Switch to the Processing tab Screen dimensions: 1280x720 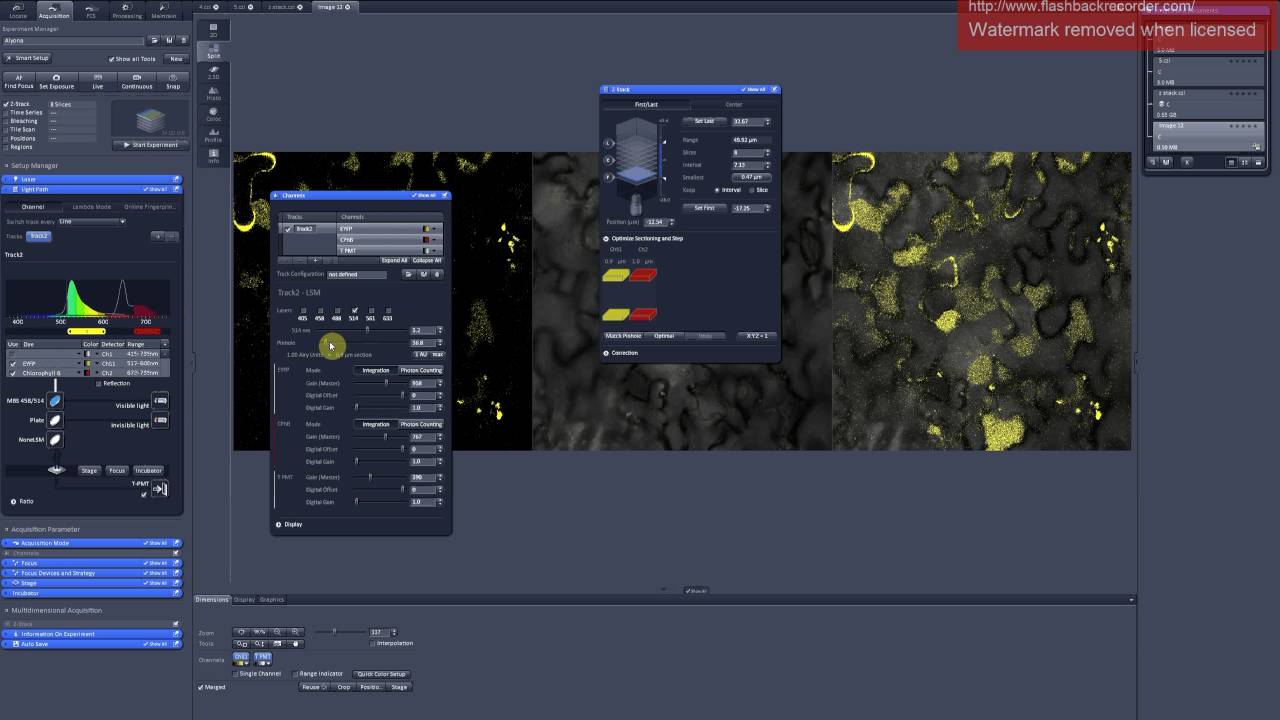click(127, 11)
